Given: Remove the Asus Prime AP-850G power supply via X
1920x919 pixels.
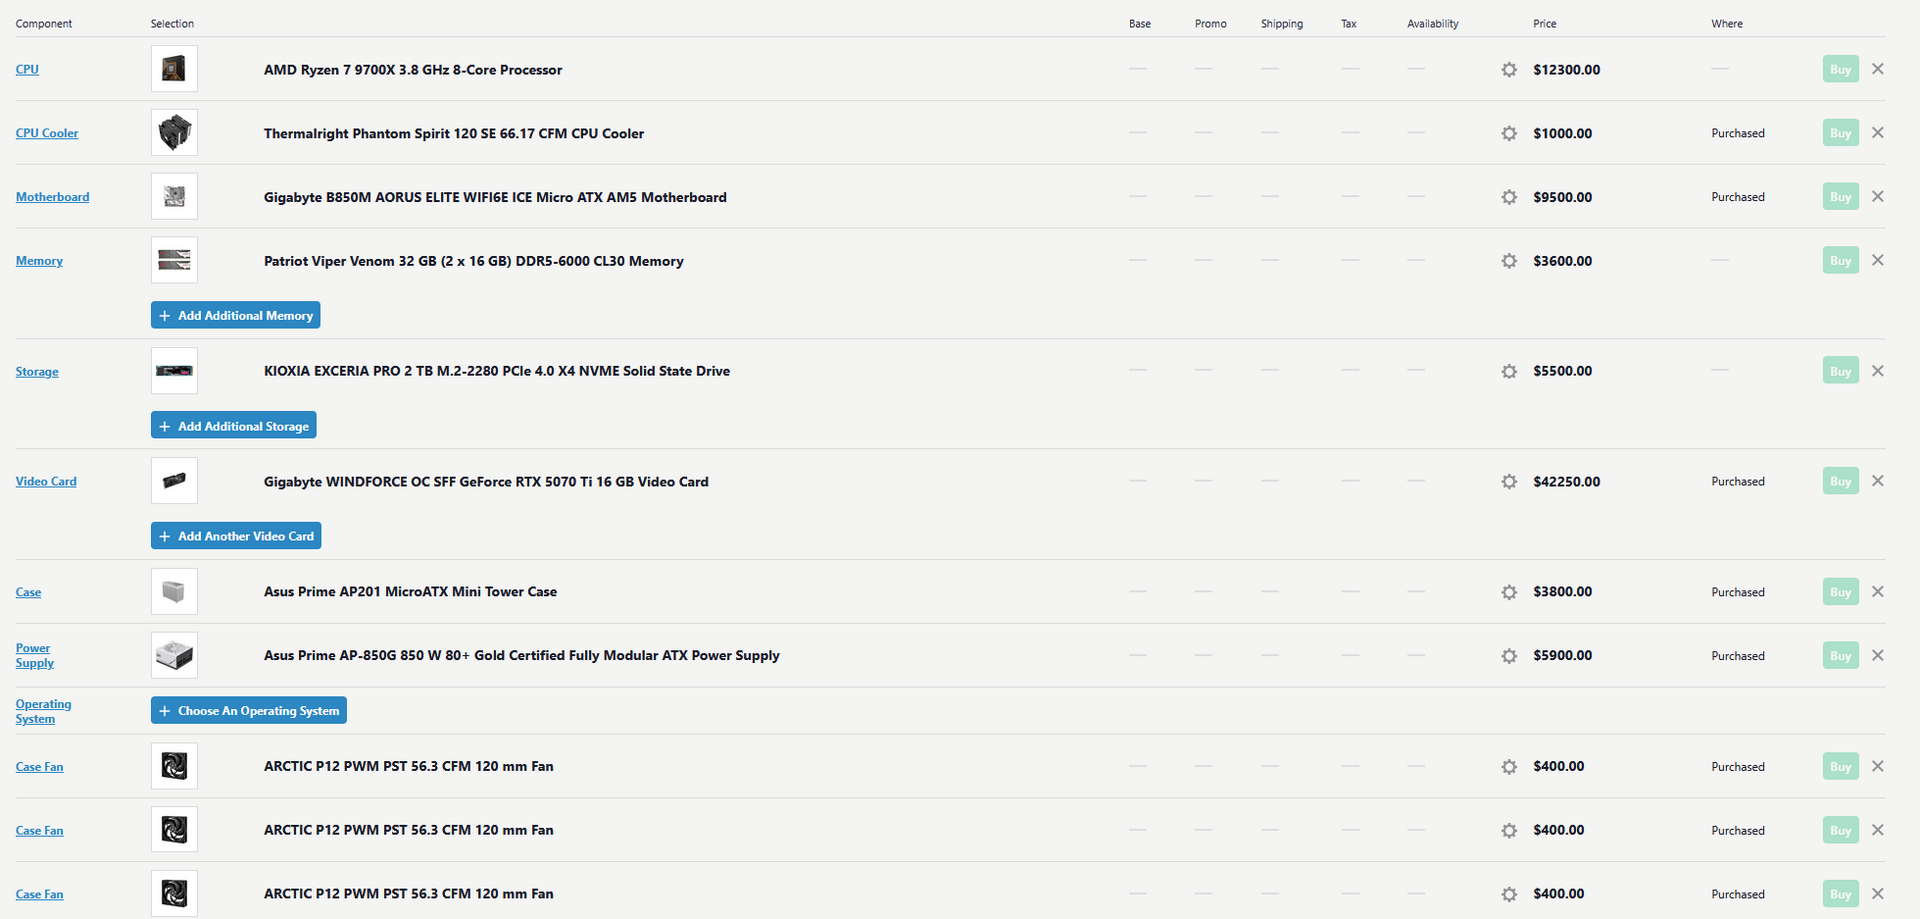Looking at the screenshot, I should (1878, 655).
